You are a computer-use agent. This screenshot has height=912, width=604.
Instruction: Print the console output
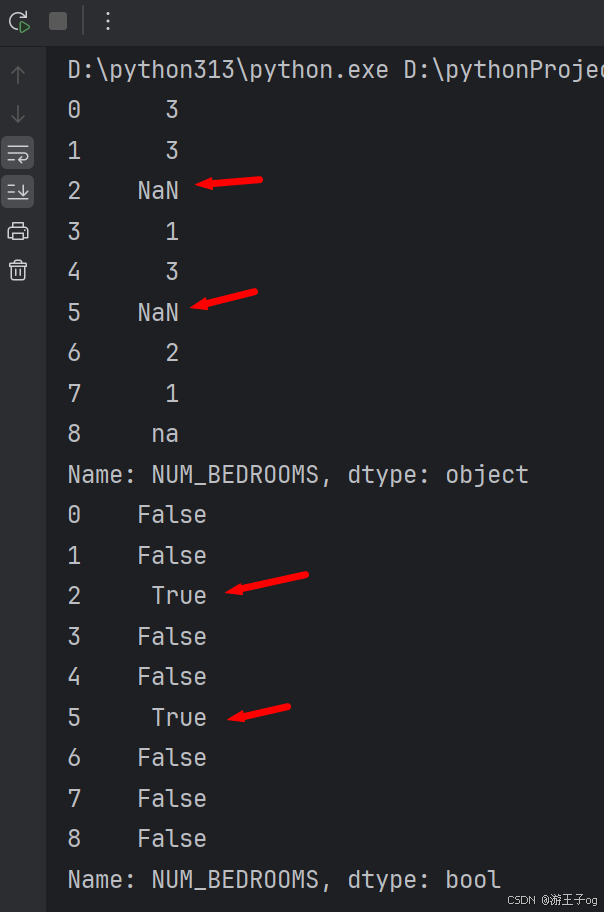pyautogui.click(x=18, y=231)
